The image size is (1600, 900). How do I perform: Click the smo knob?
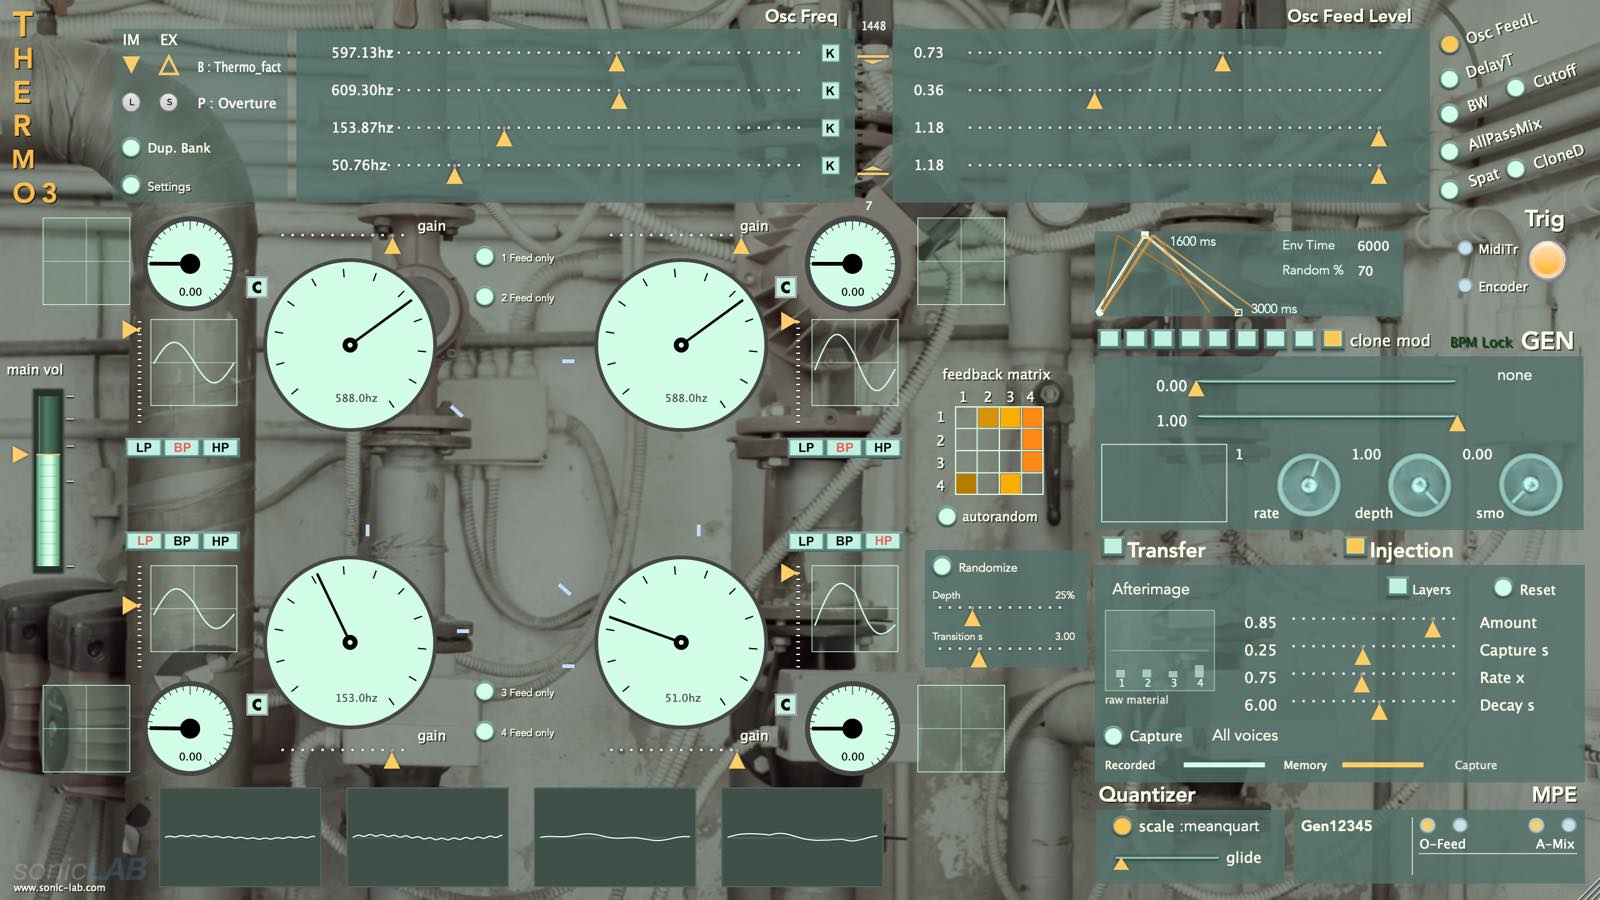tap(1530, 485)
